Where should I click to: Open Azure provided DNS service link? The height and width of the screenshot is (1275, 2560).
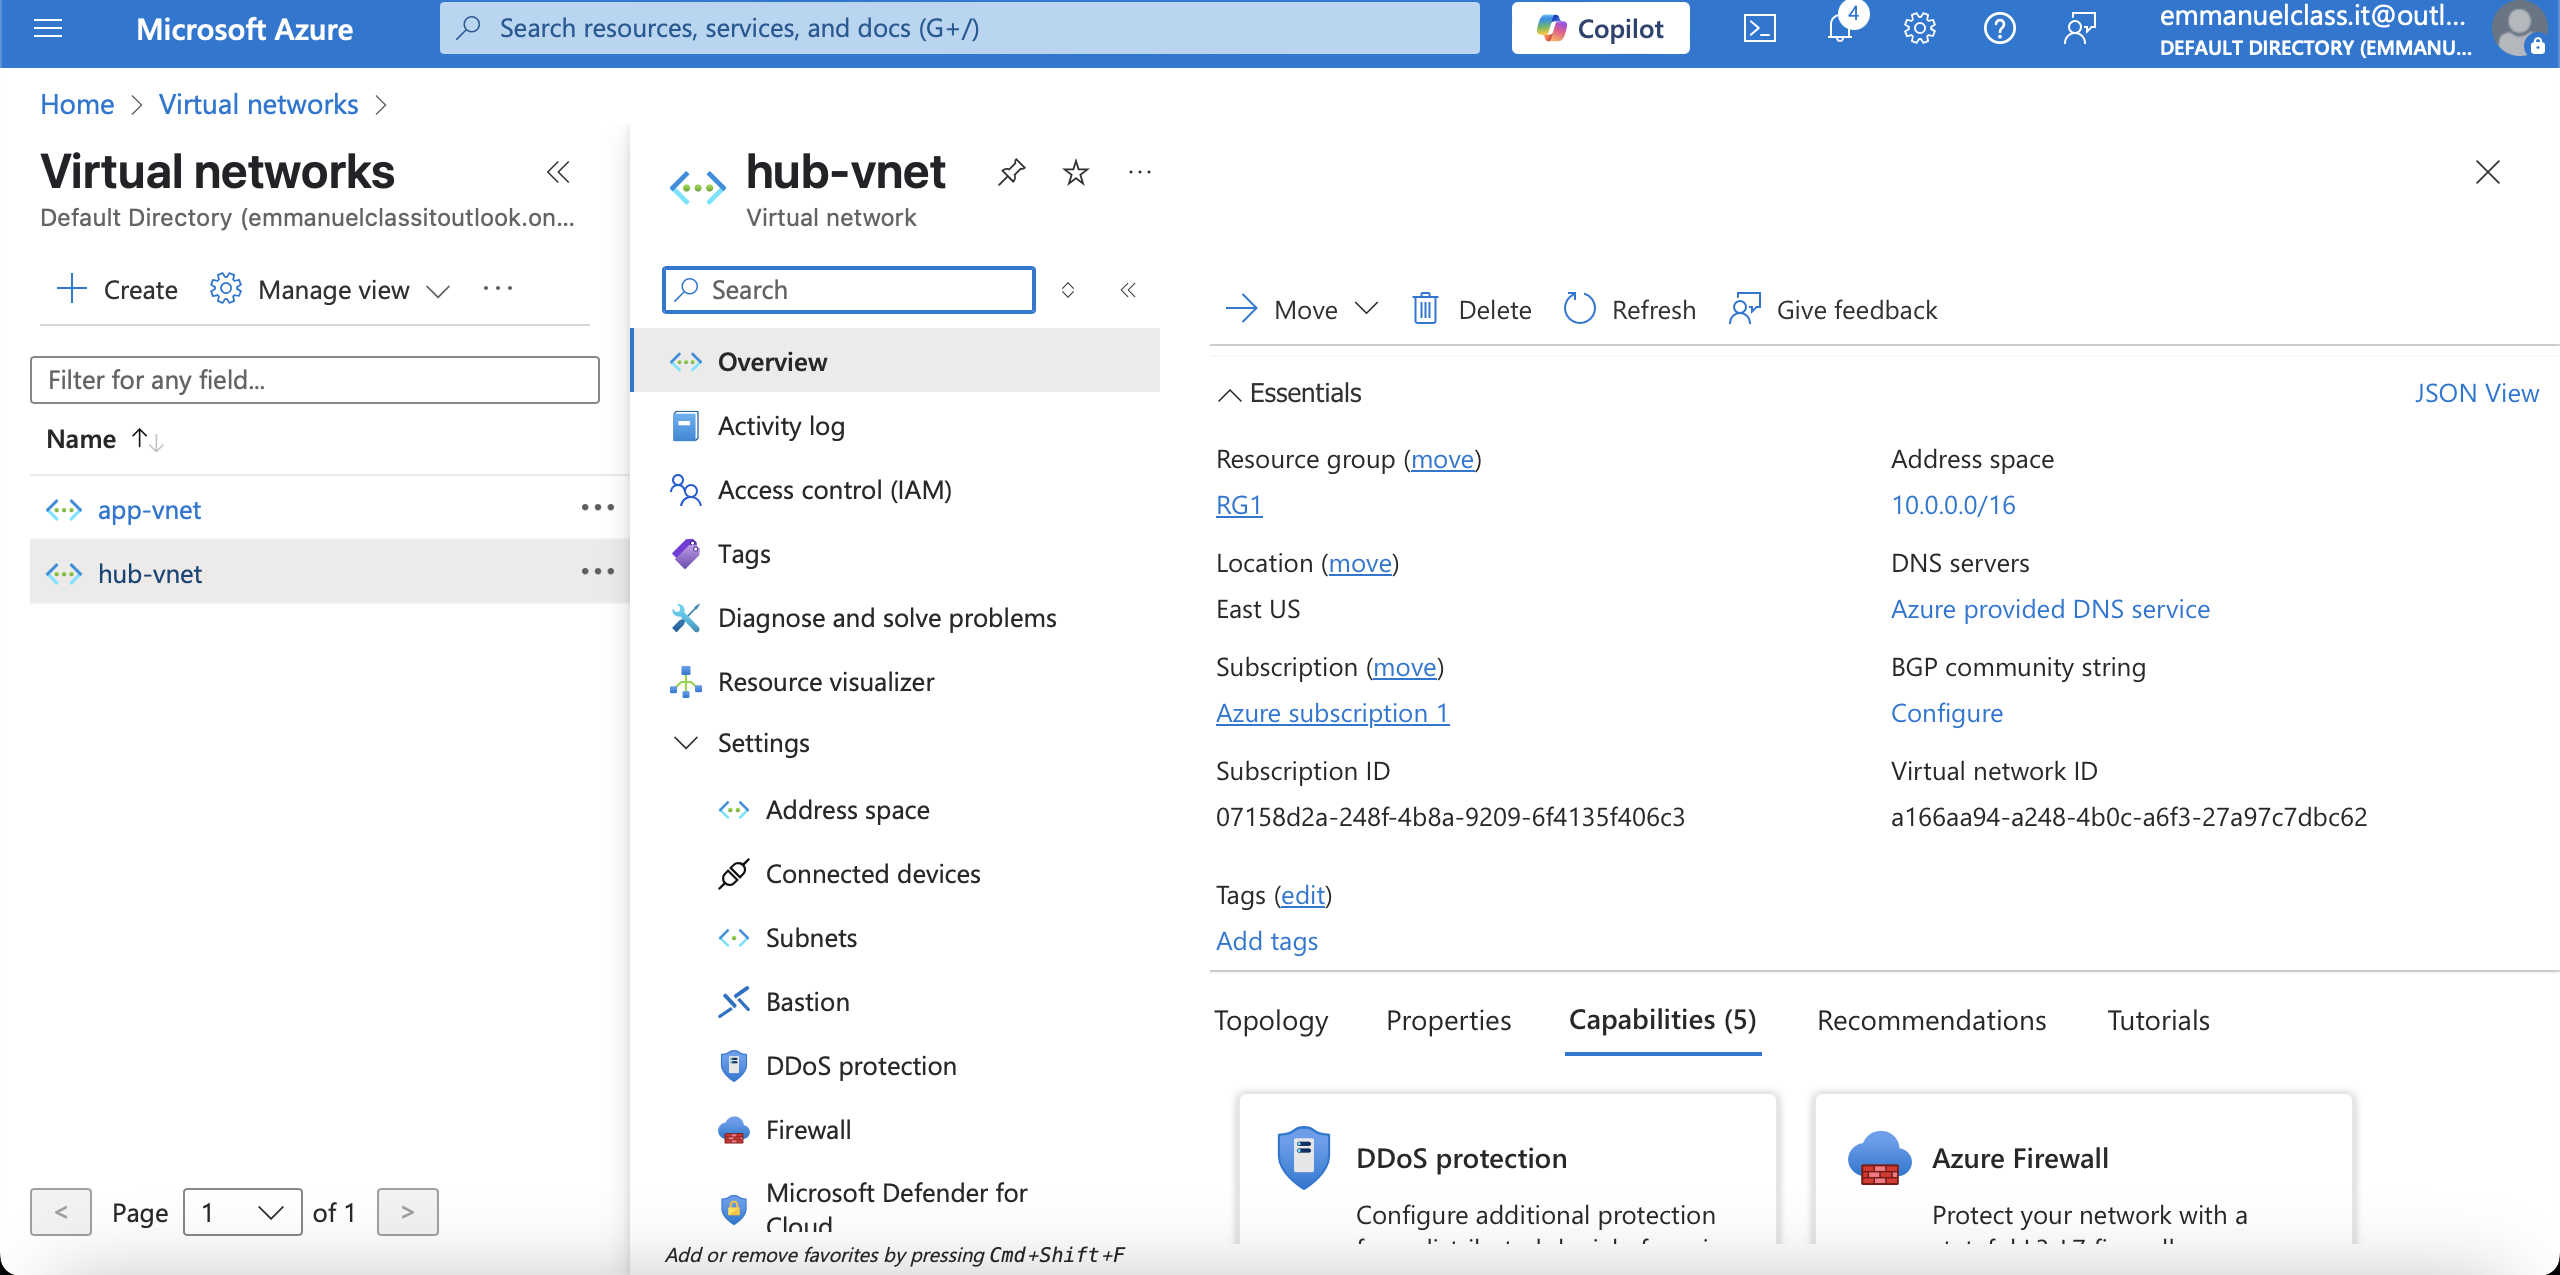[x=2050, y=609]
